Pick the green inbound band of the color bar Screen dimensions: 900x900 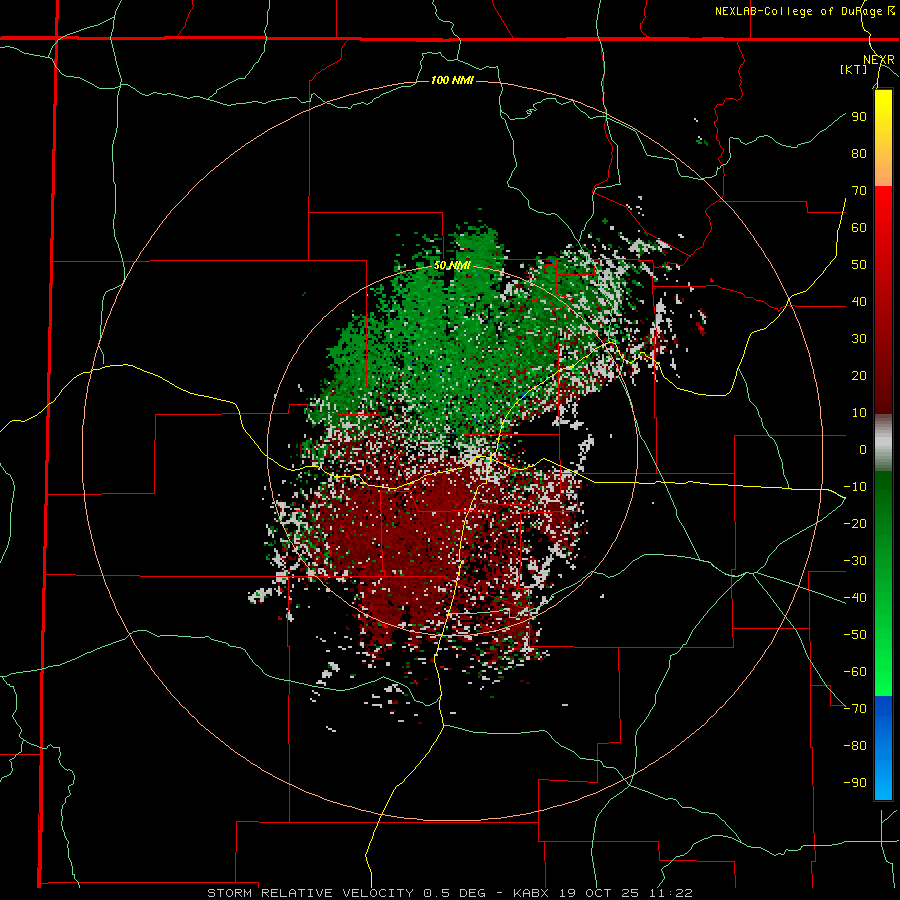coord(883,584)
